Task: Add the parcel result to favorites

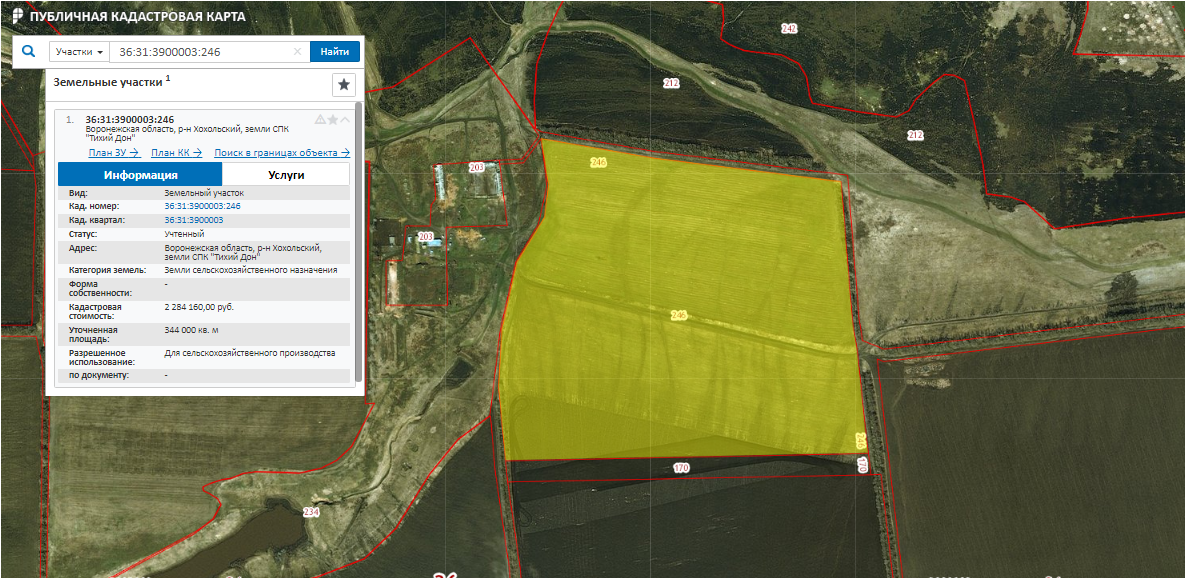Action: pyautogui.click(x=333, y=119)
